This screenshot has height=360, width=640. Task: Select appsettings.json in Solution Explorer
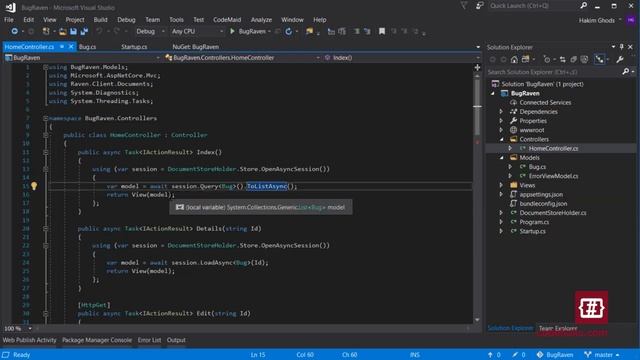point(541,194)
